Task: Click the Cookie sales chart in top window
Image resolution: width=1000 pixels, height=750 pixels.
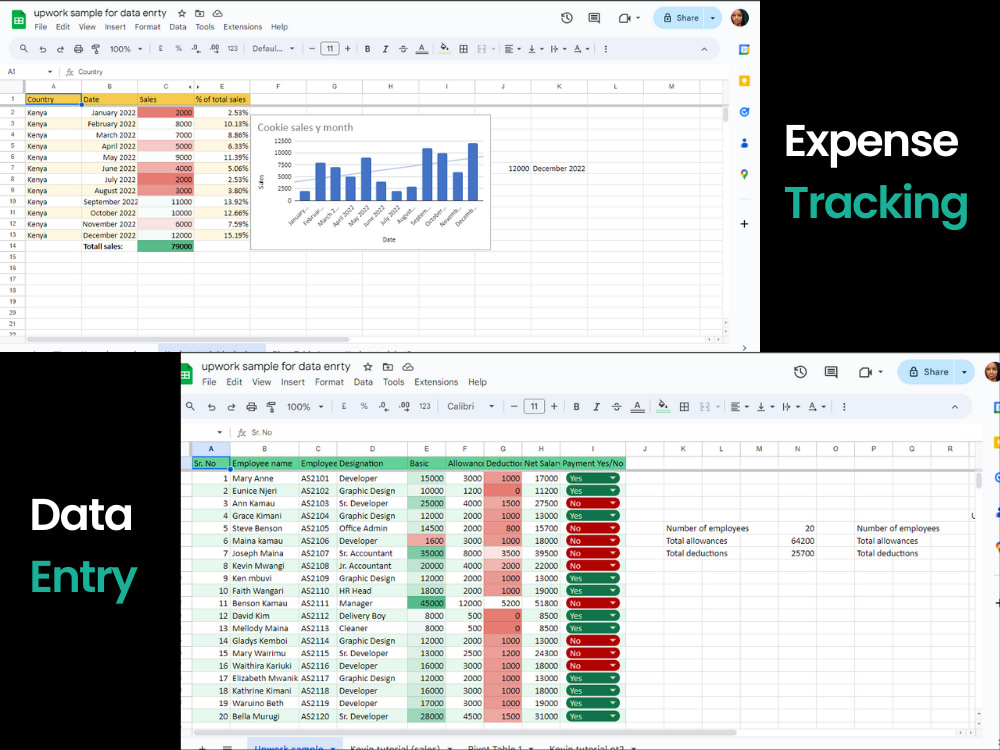Action: coord(371,182)
